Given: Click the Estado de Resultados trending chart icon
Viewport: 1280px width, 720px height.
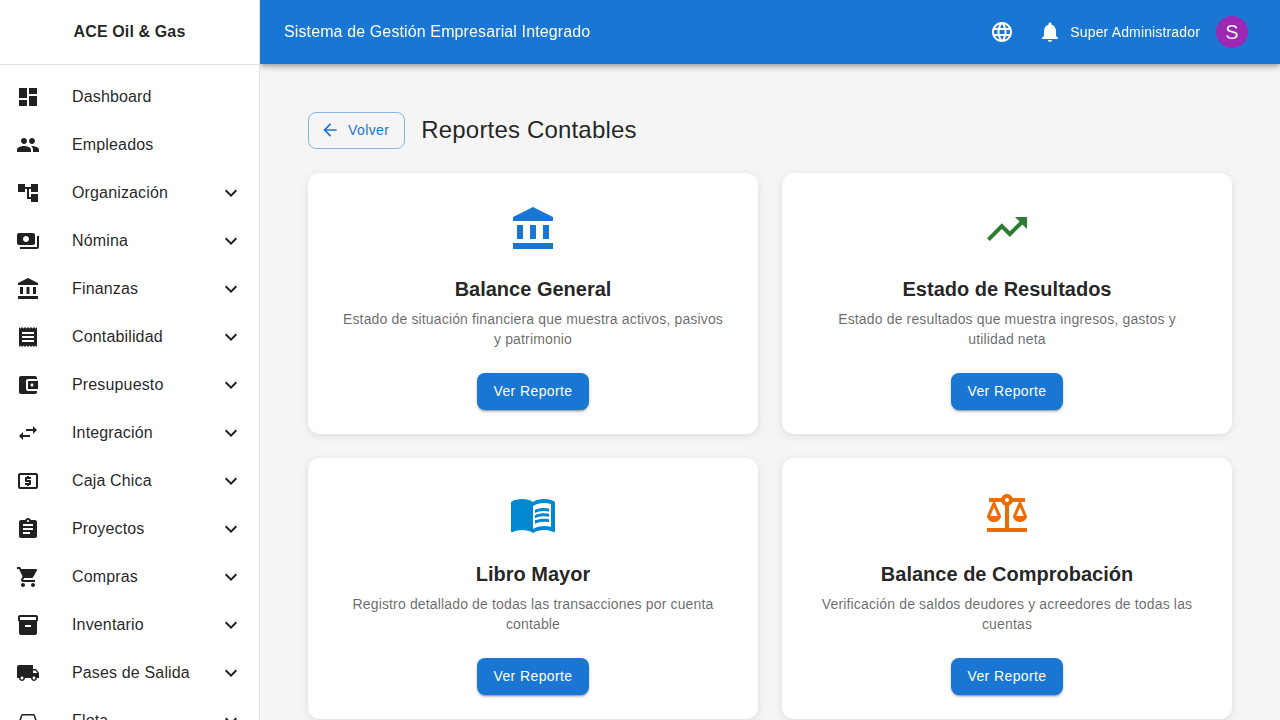Looking at the screenshot, I should pos(1007,228).
